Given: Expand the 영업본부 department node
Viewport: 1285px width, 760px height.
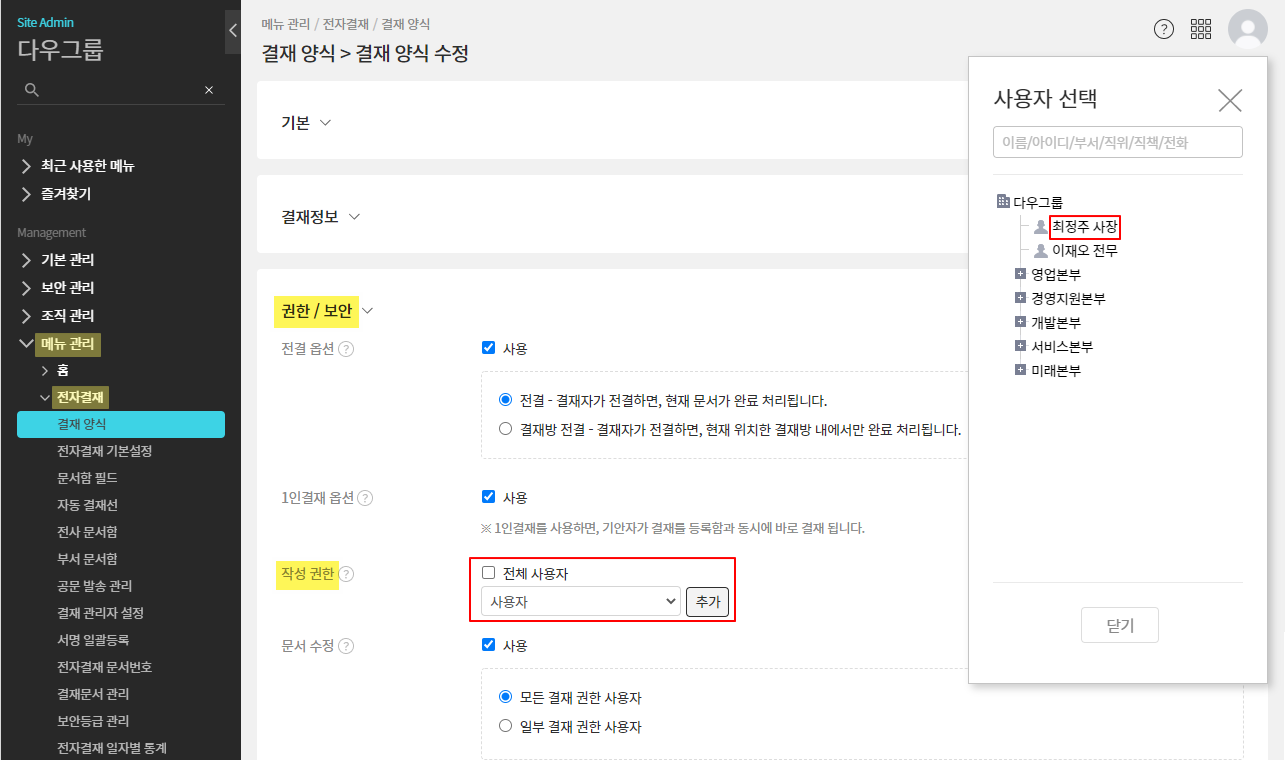Looking at the screenshot, I should pos(1020,274).
